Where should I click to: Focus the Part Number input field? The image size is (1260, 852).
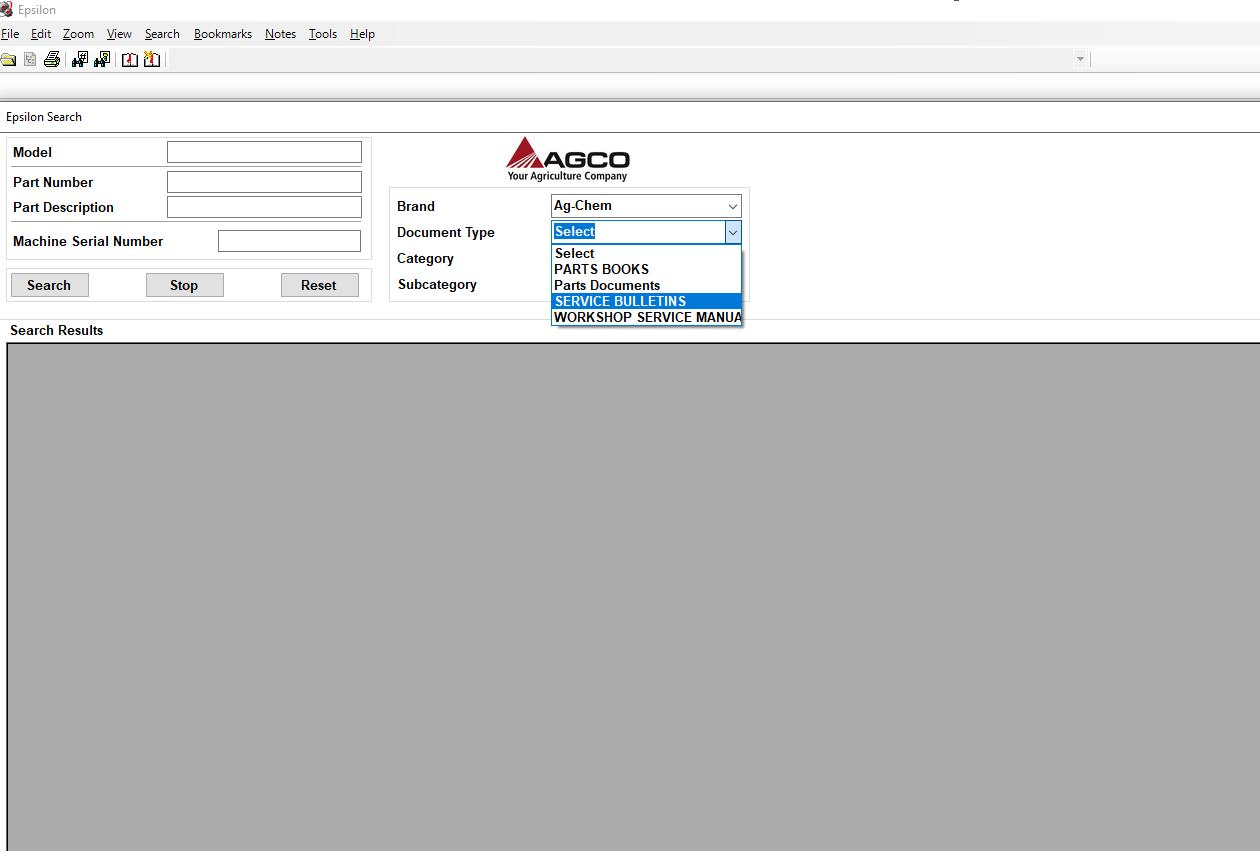264,182
